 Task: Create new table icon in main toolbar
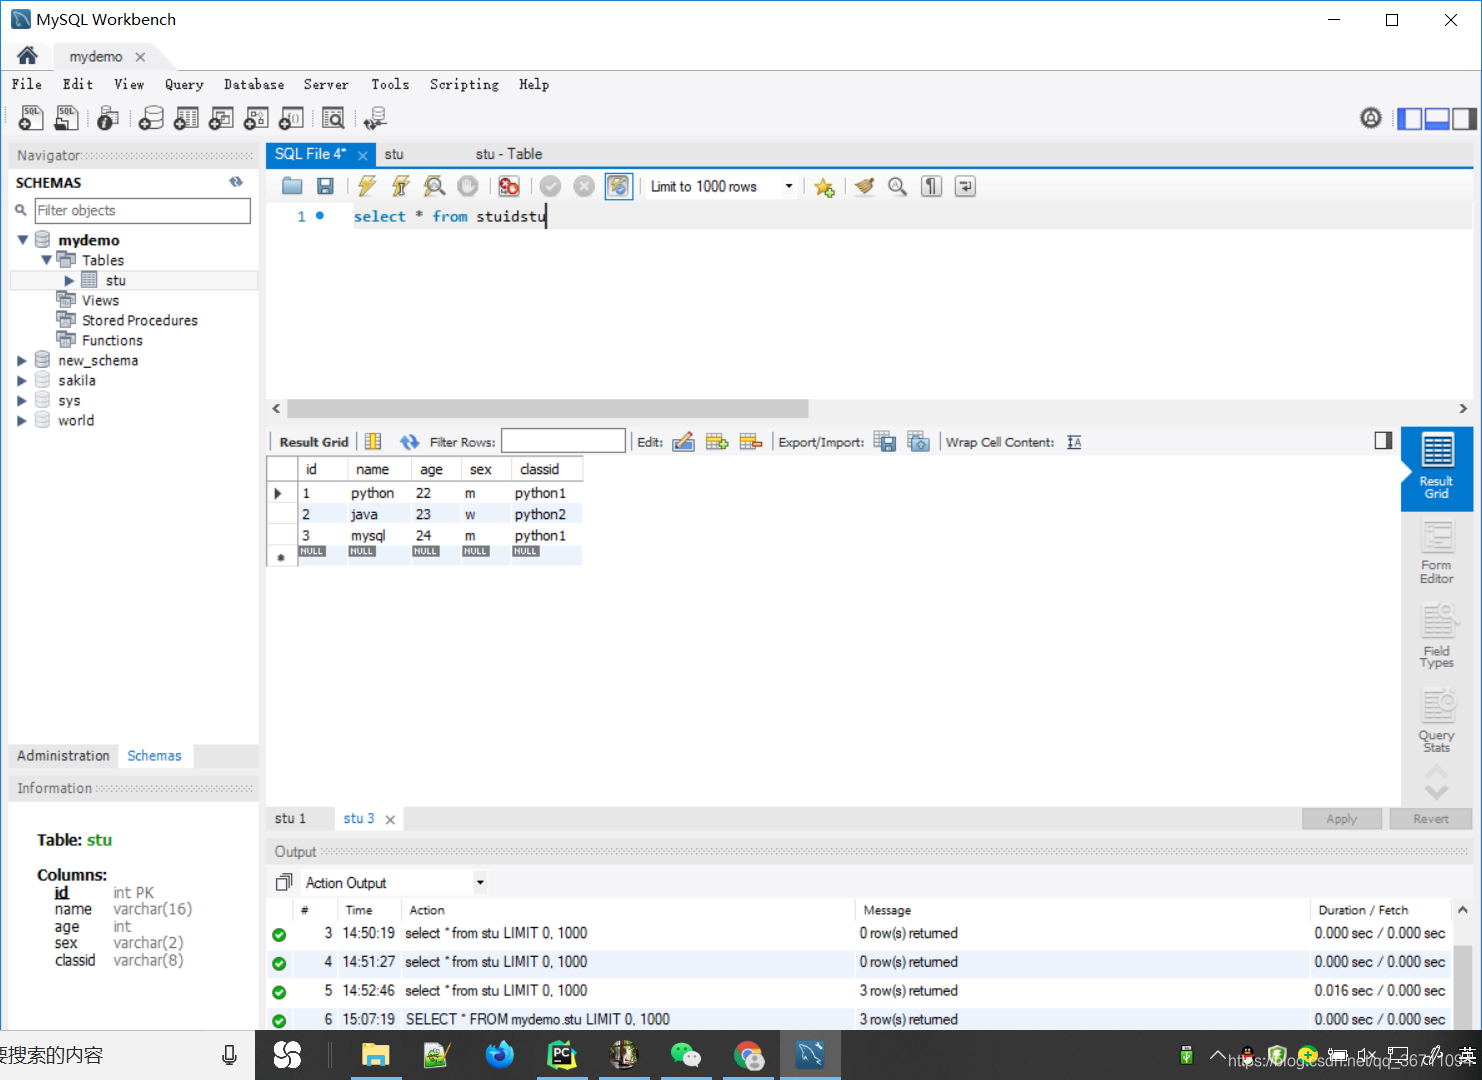point(186,118)
